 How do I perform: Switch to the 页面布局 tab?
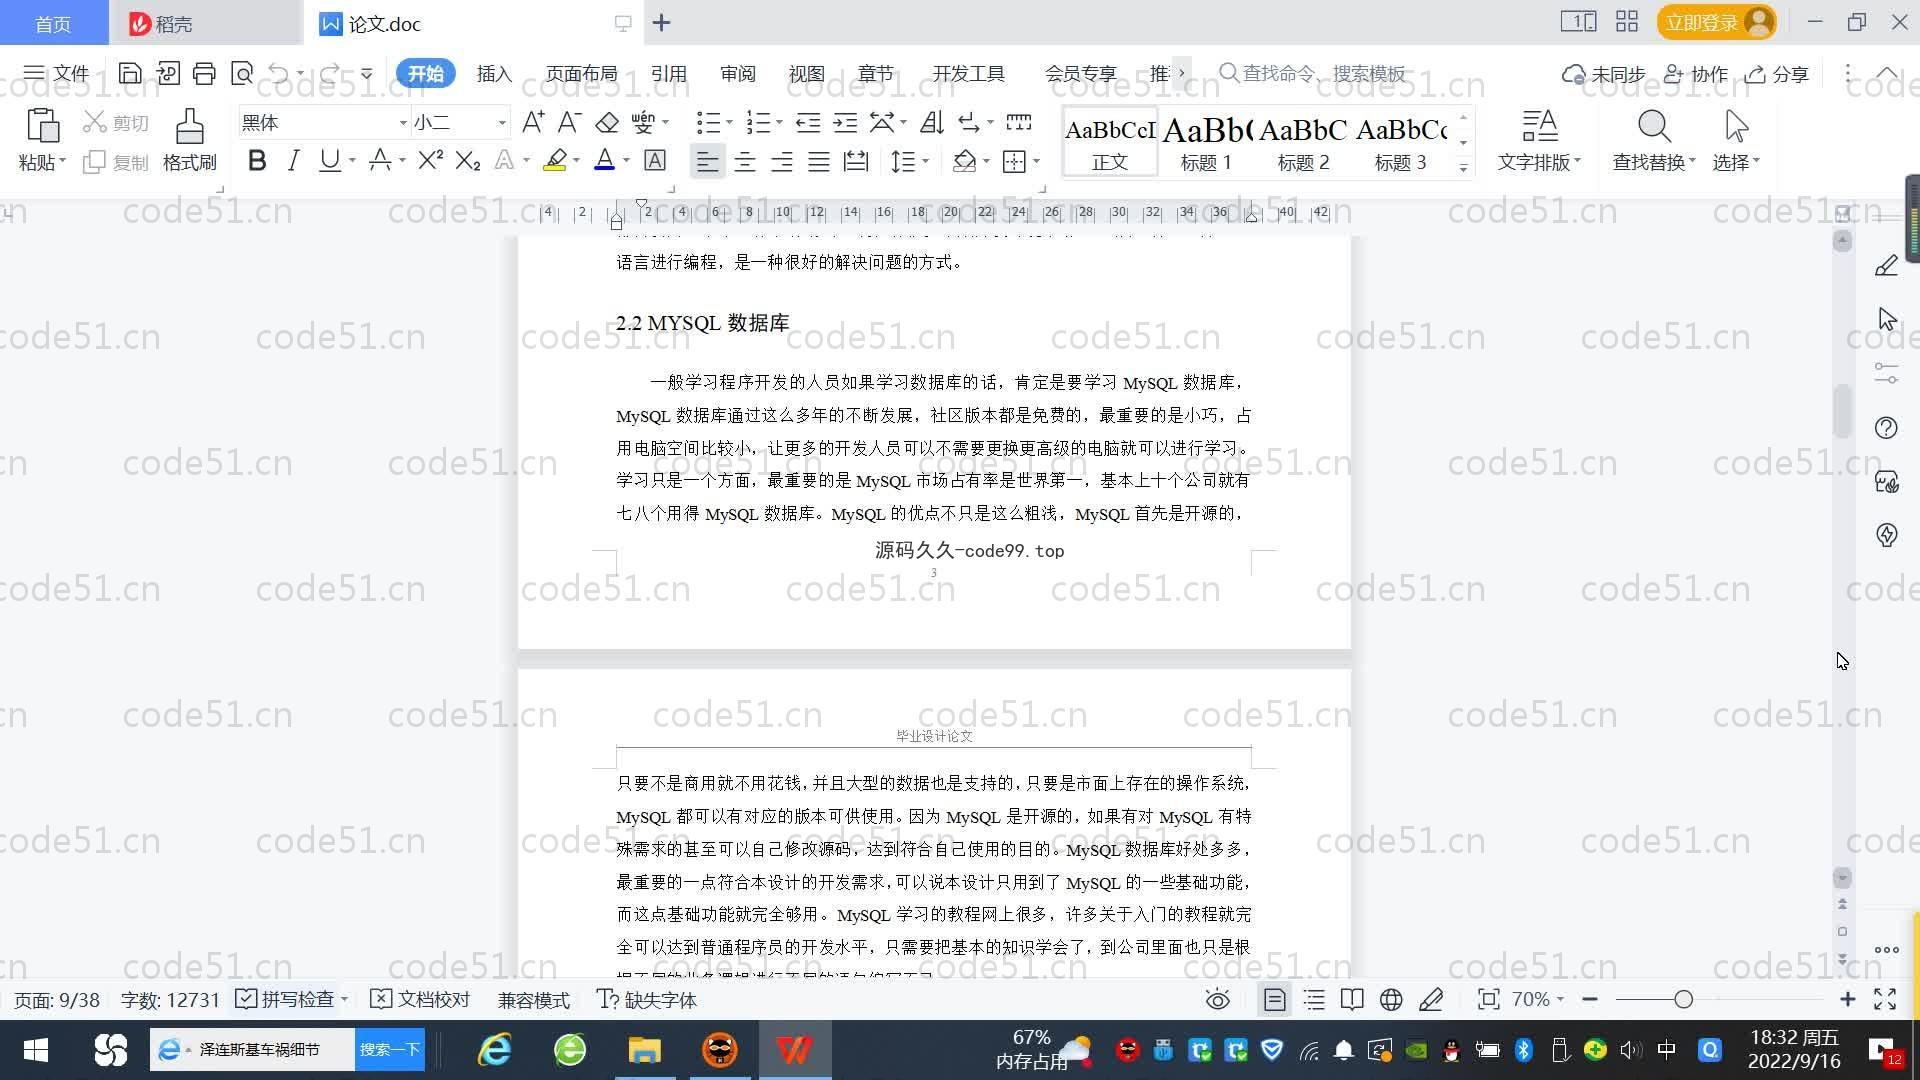click(581, 73)
